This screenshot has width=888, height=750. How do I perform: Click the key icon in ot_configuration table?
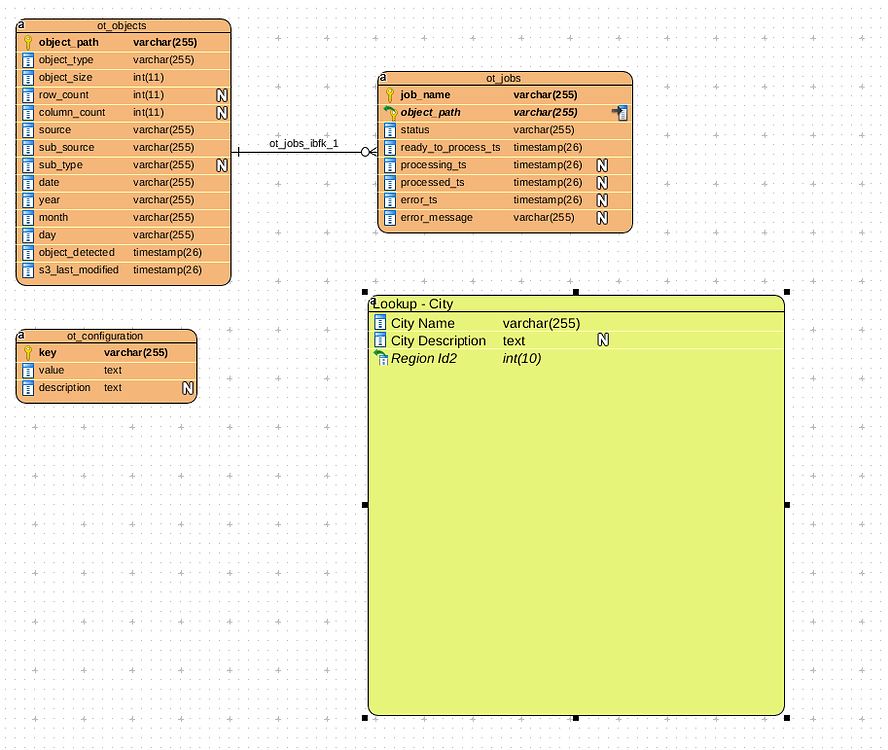pyautogui.click(x=28, y=353)
